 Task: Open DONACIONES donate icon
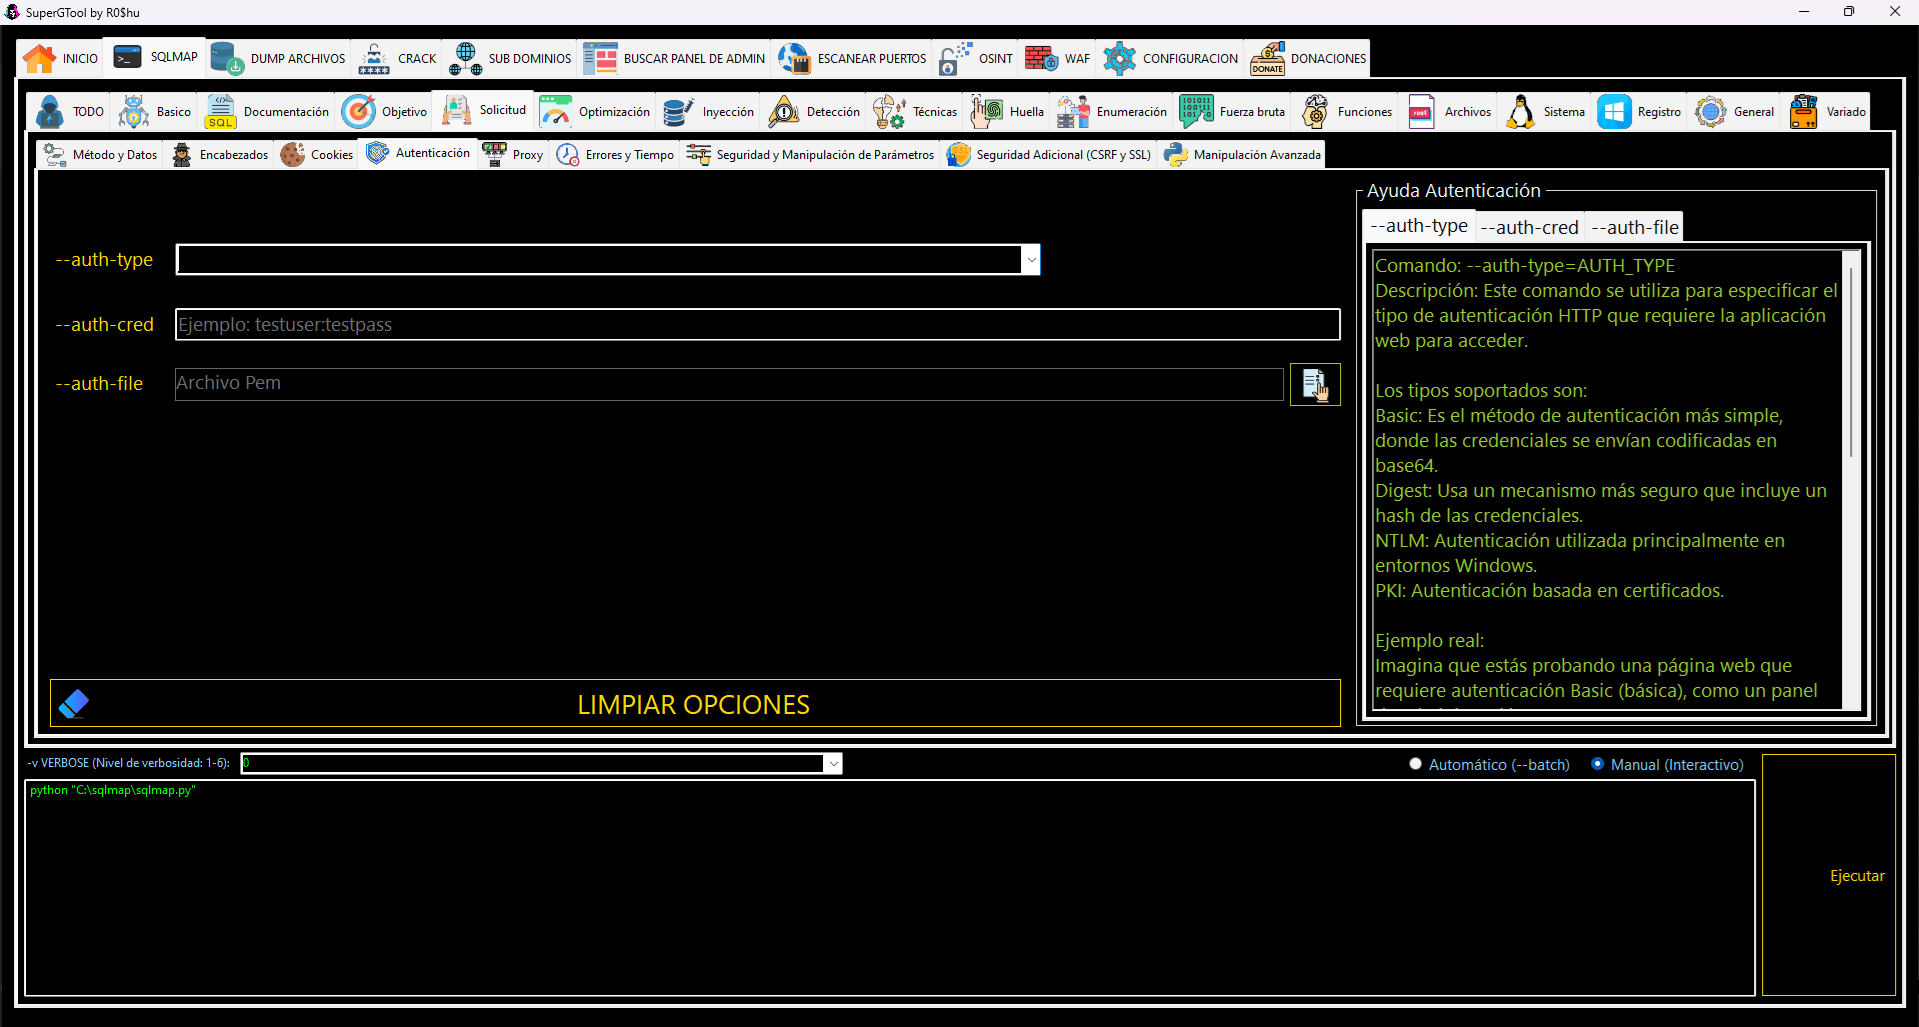1267,59
